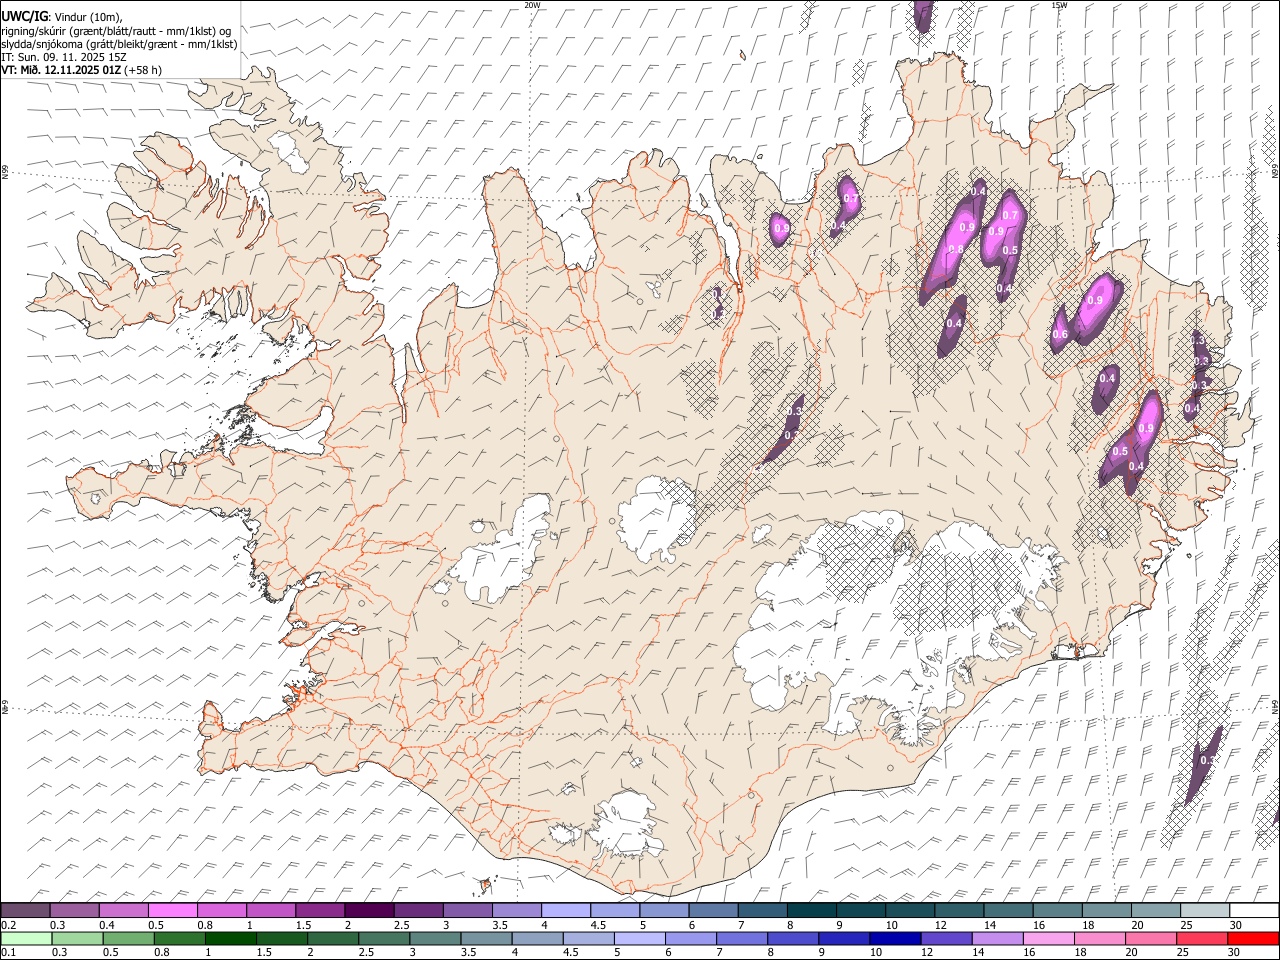This screenshot has width=1280, height=960.
Task: Select the dark teal 8 swatch in the top legend row
Action: pyautogui.click(x=811, y=911)
